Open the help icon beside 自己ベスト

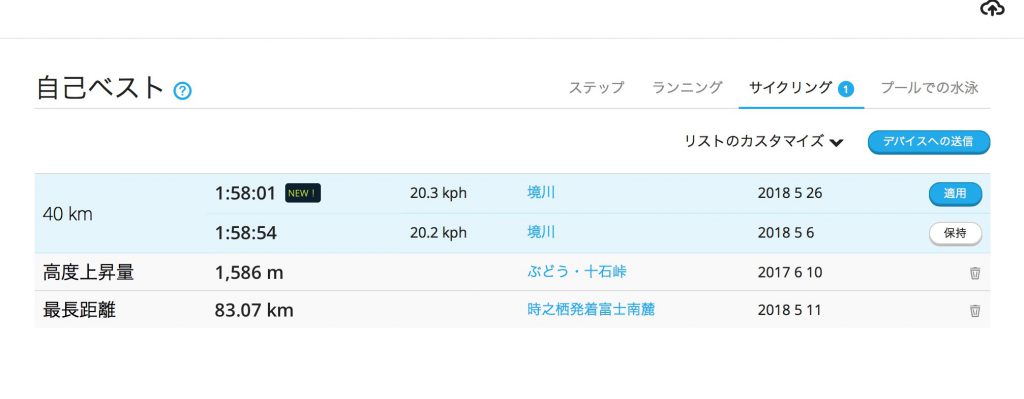[x=182, y=91]
